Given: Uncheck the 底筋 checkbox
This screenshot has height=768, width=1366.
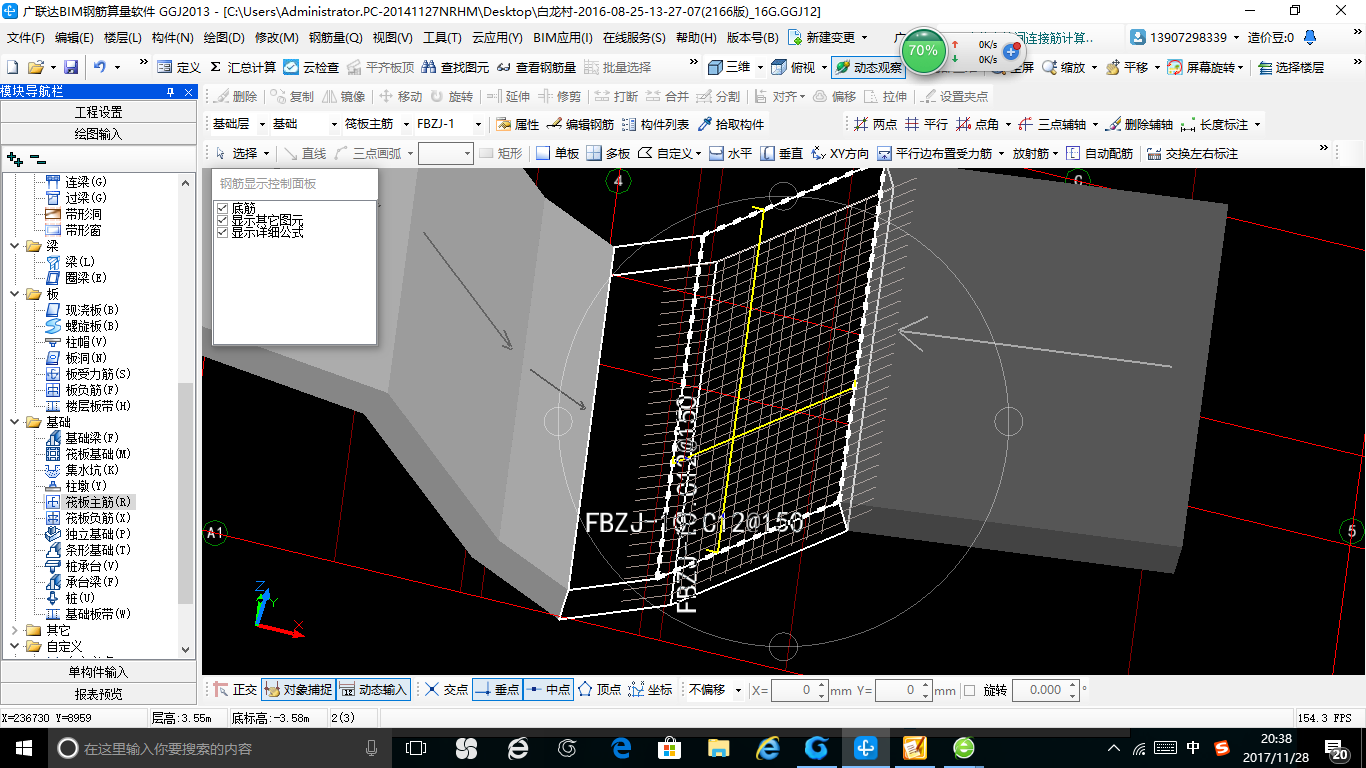Looking at the screenshot, I should [223, 208].
